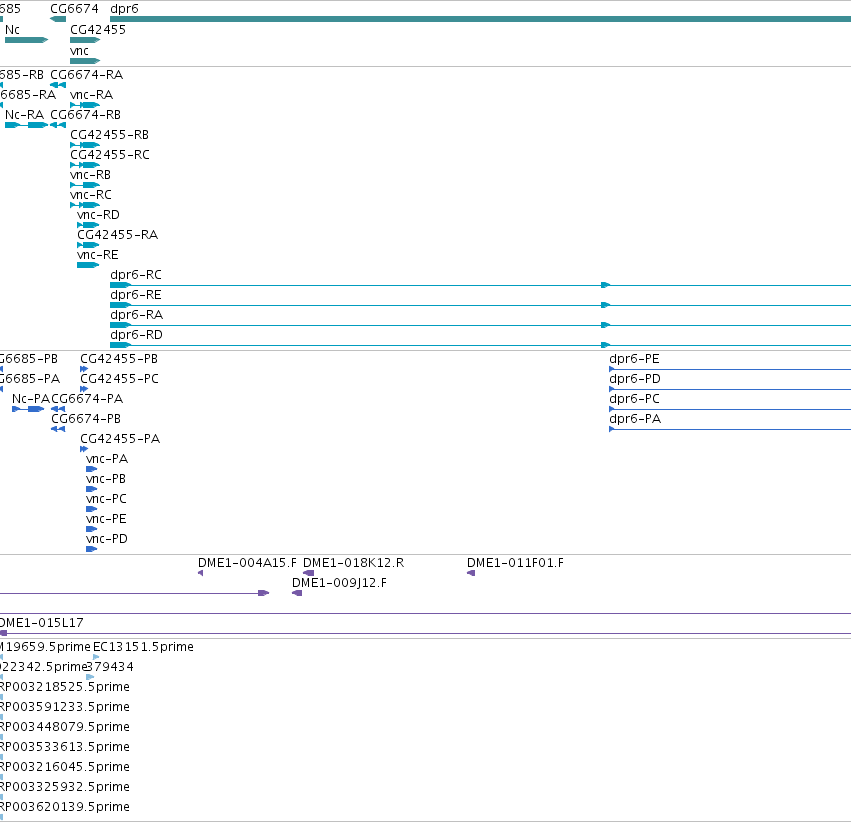Open the vnc-RE transcript label
Image resolution: width=851 pixels, height=822 pixels.
click(x=98, y=255)
